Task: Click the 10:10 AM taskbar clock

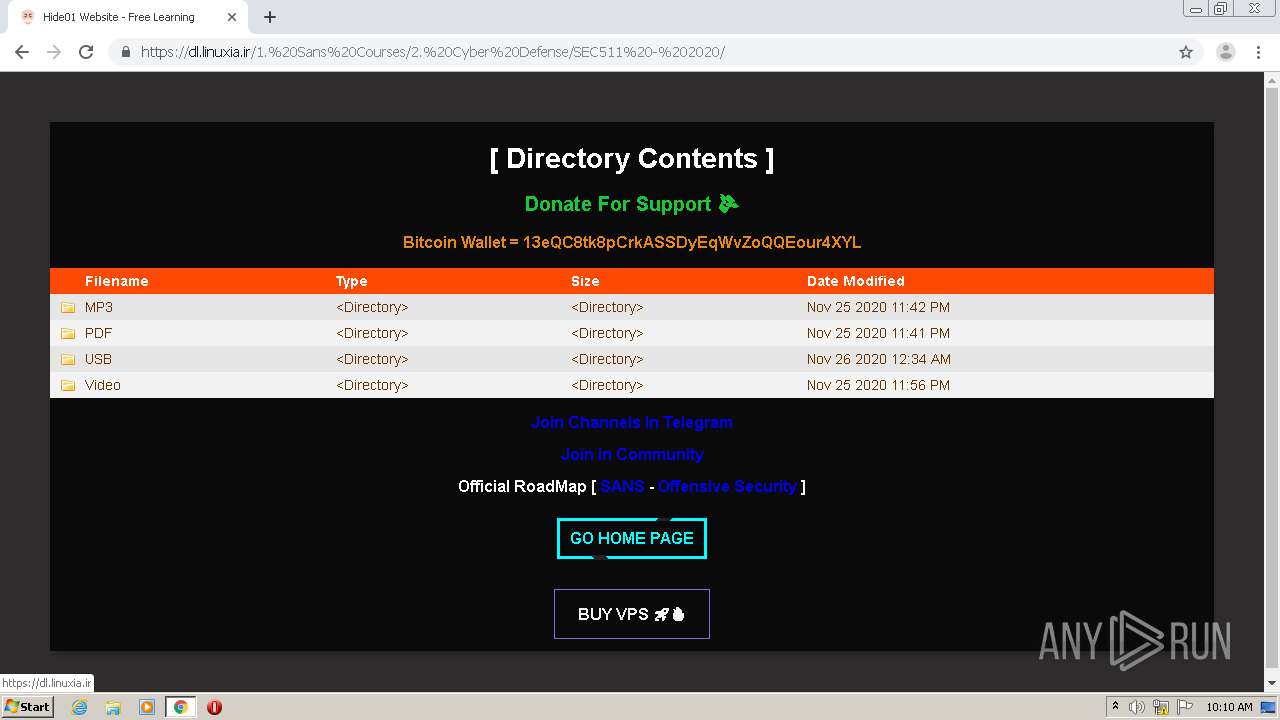Action: click(1229, 707)
